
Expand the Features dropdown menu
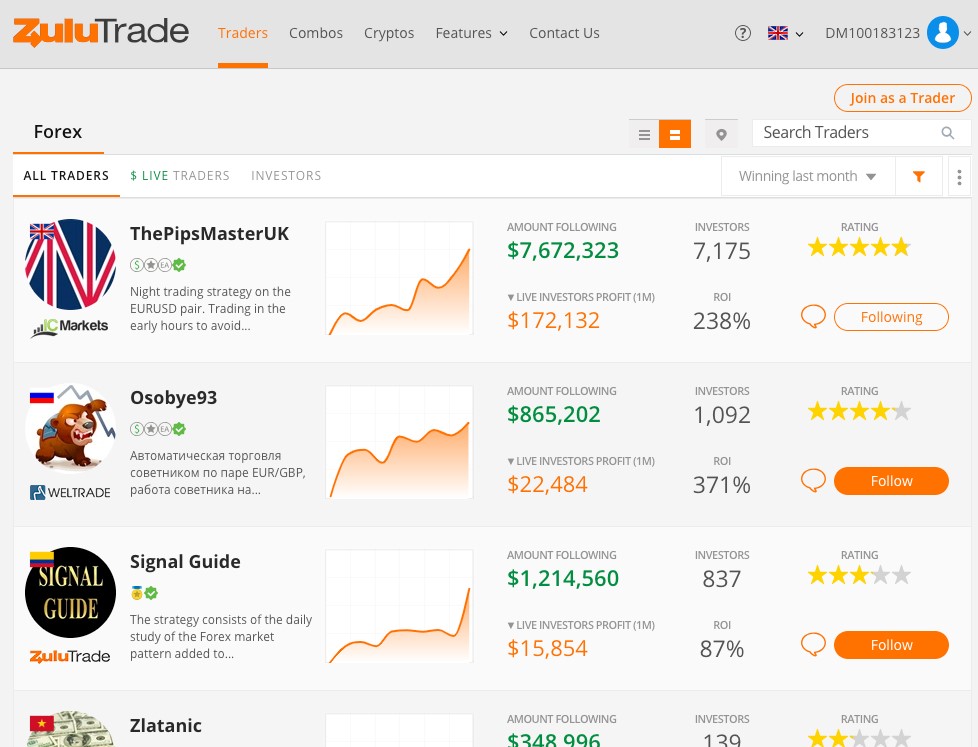[471, 33]
